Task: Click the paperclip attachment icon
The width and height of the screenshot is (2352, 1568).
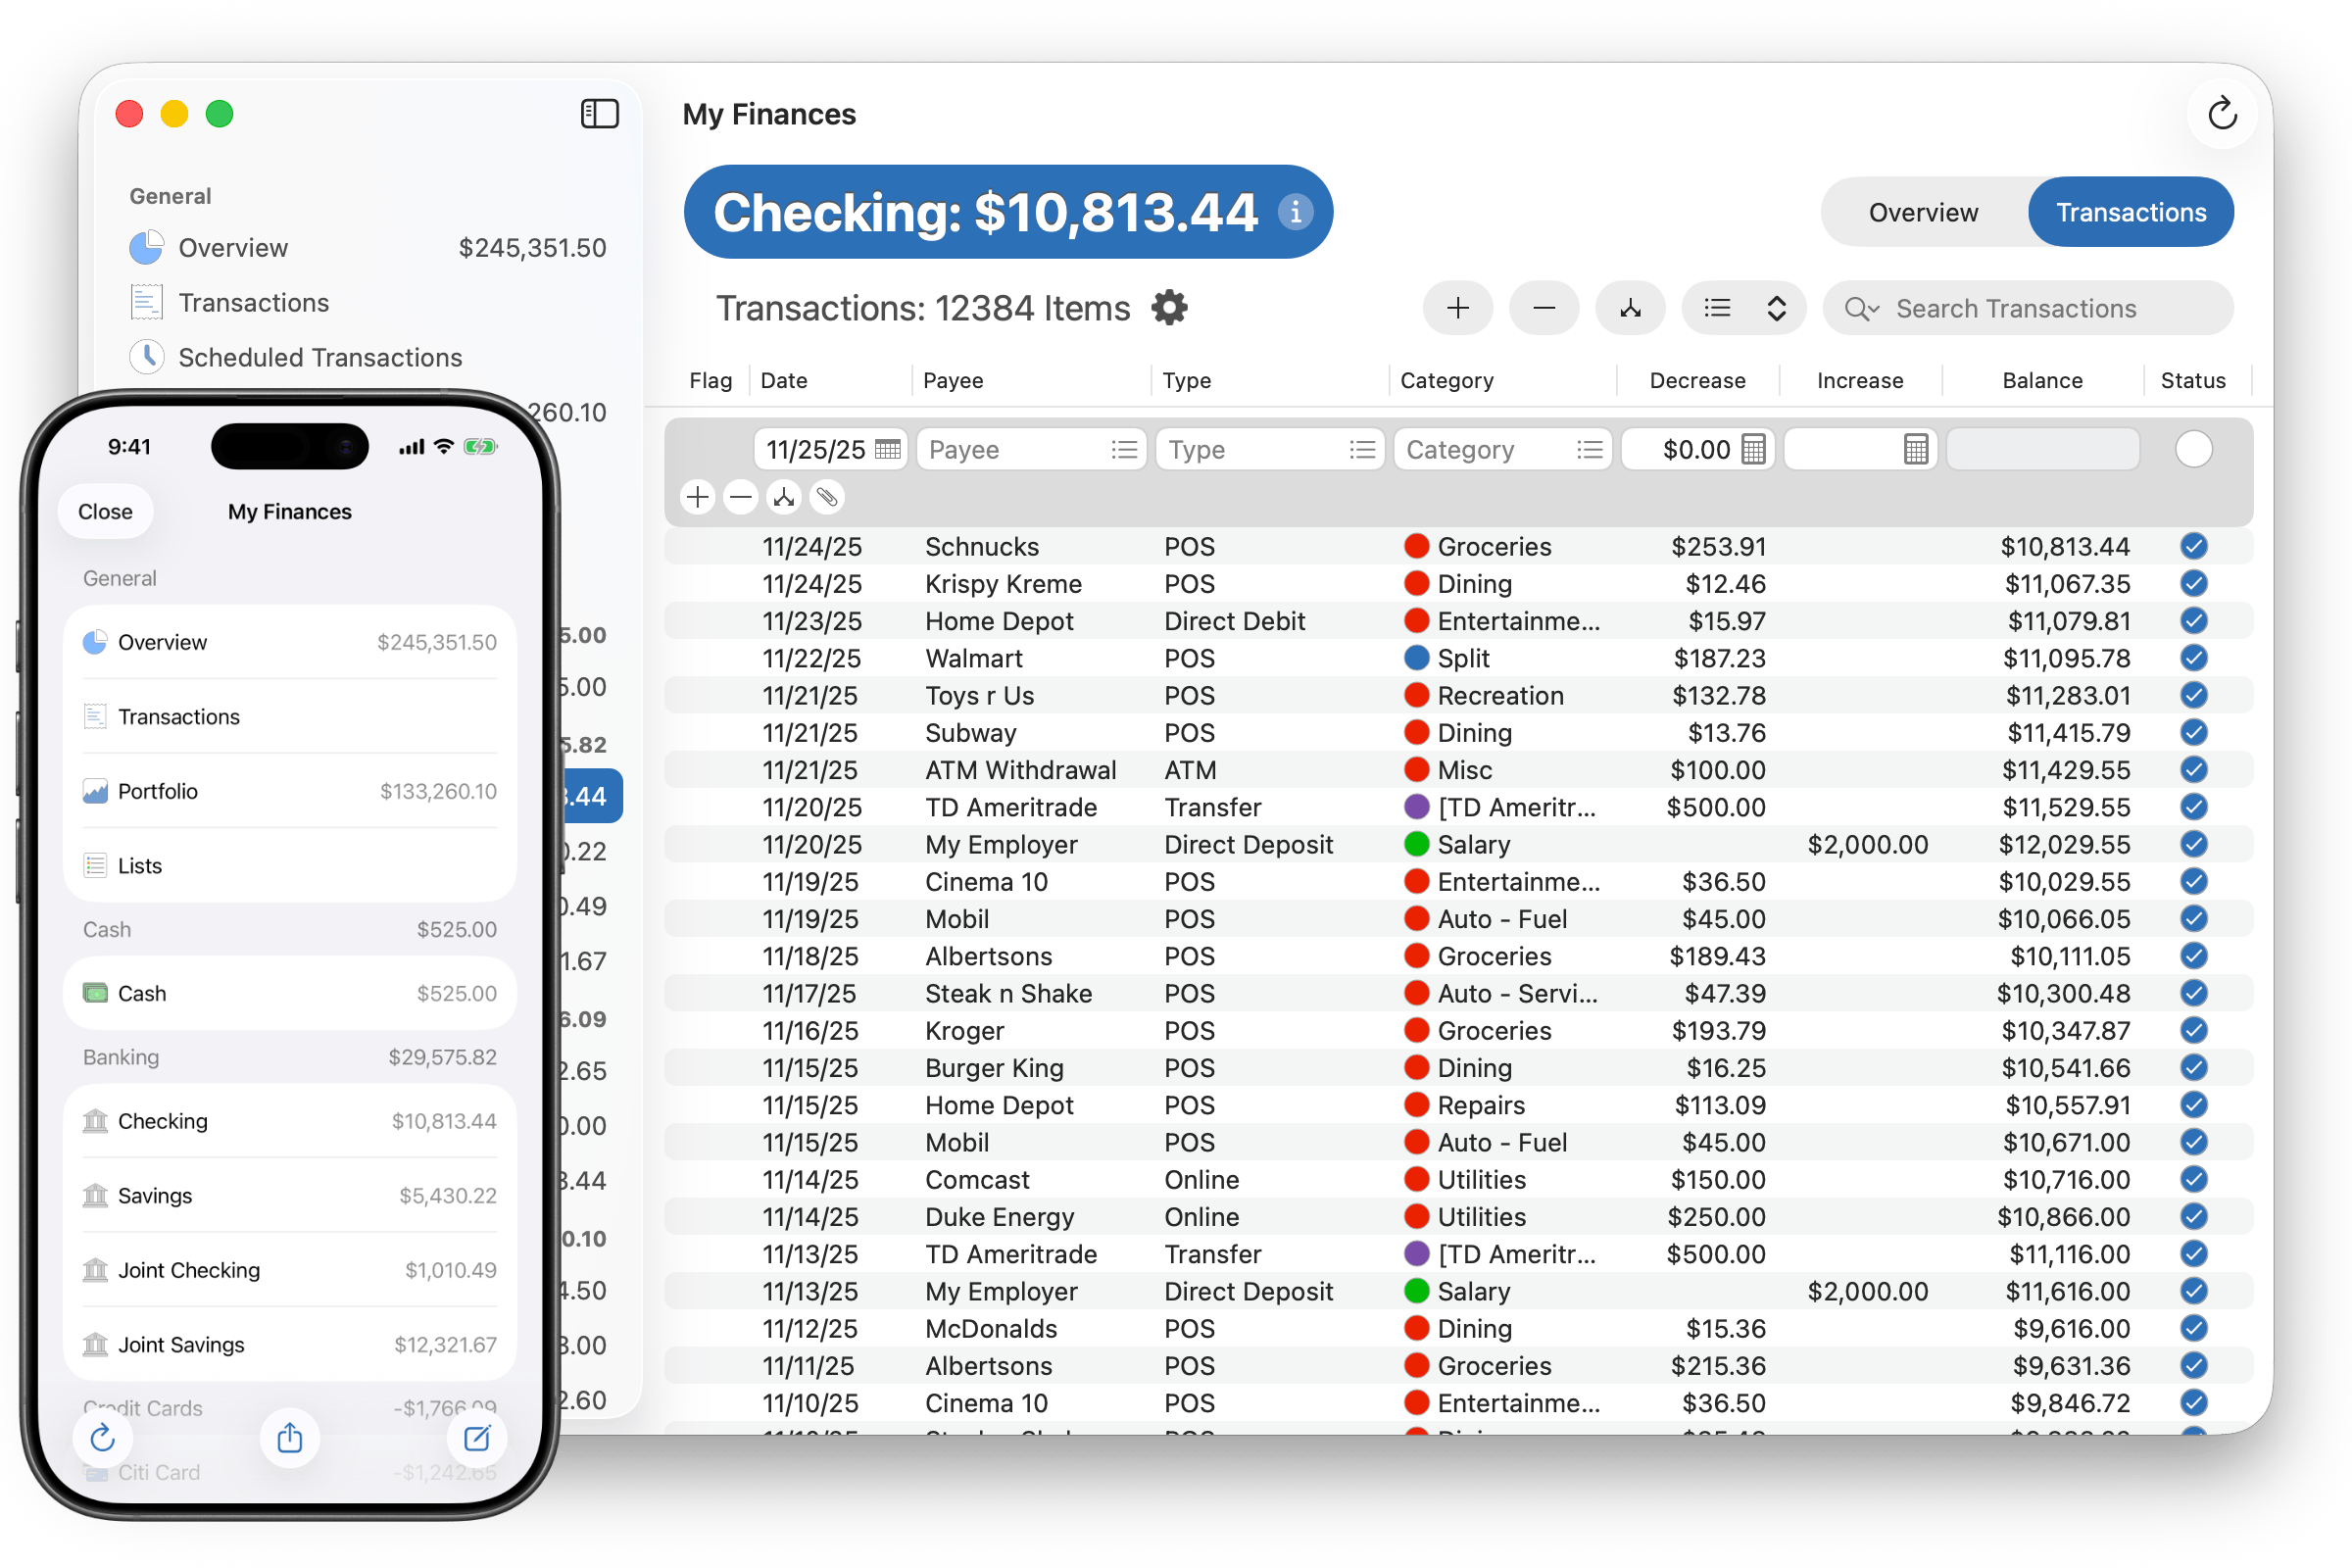Action: pyautogui.click(x=826, y=497)
